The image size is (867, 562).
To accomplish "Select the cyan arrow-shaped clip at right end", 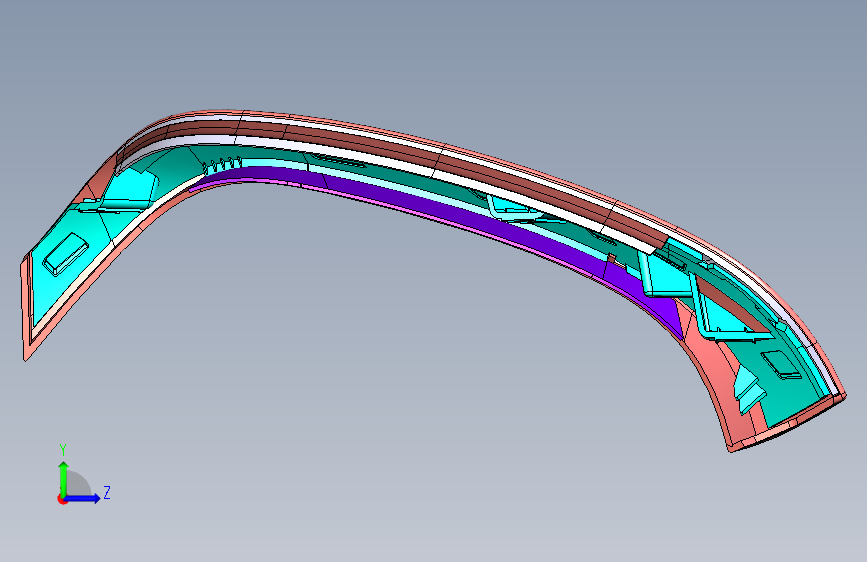I will 749,390.
